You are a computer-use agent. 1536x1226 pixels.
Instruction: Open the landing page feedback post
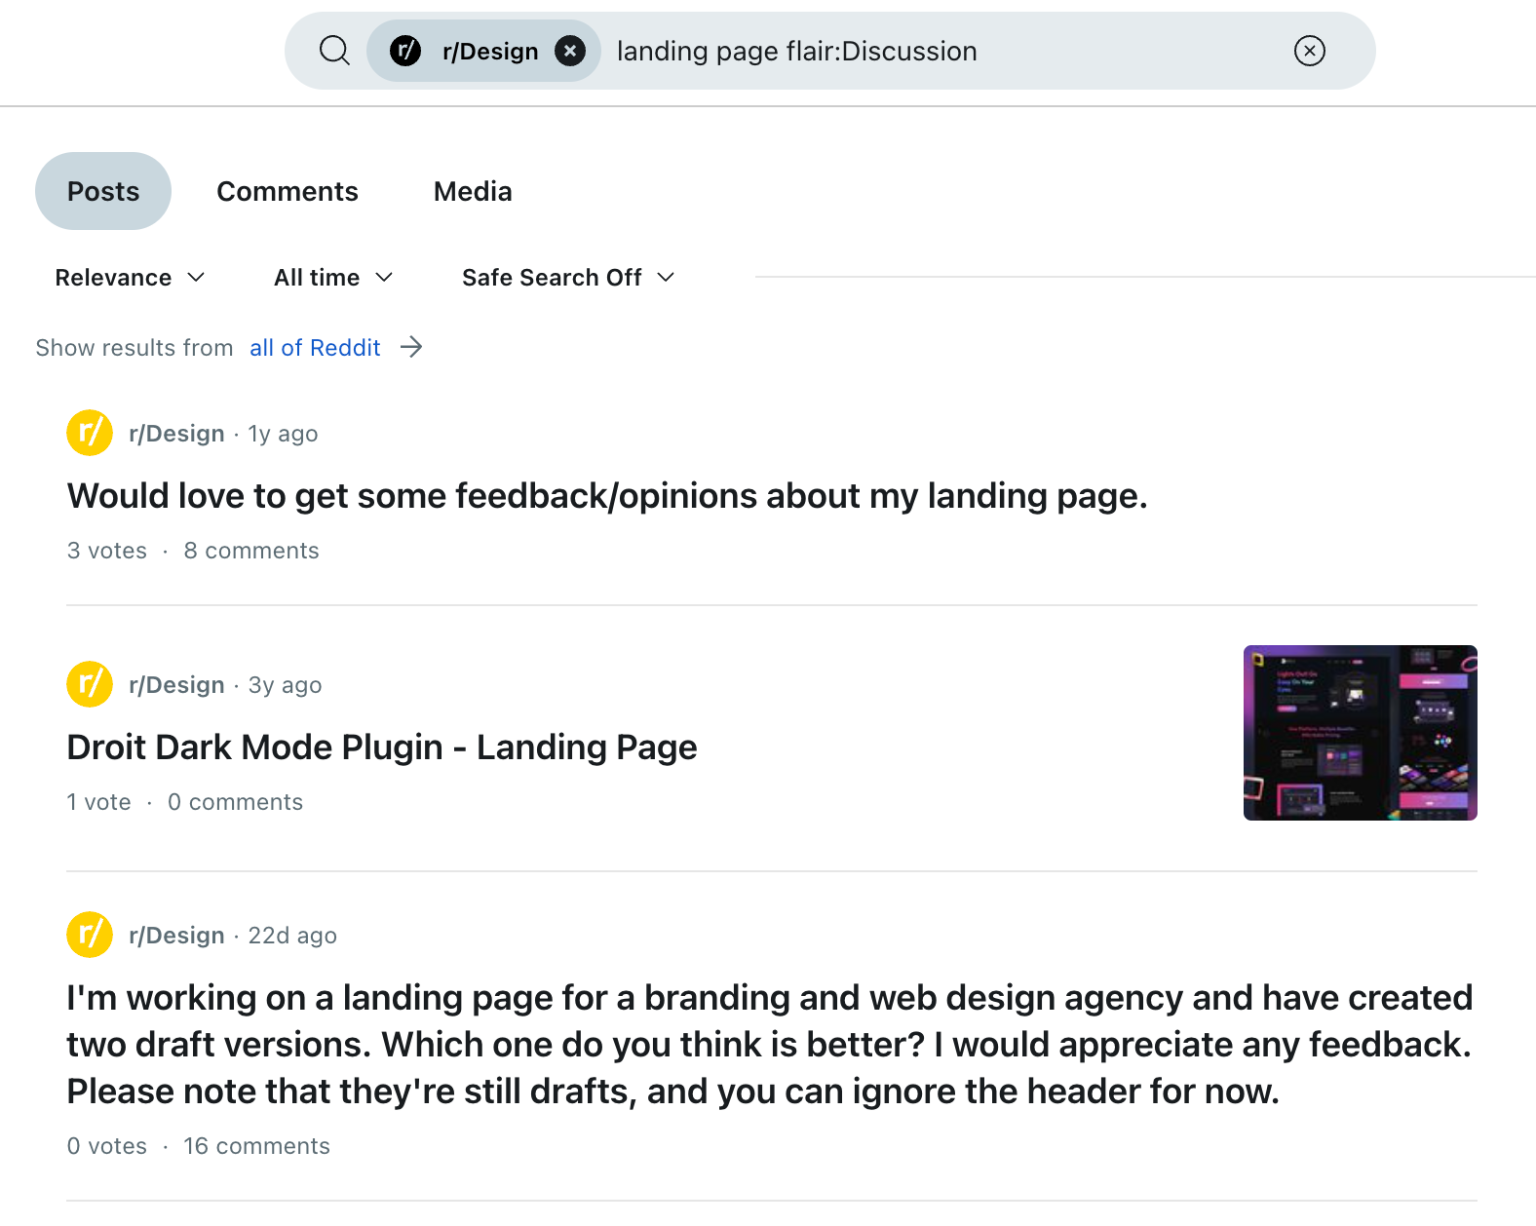coord(606,495)
